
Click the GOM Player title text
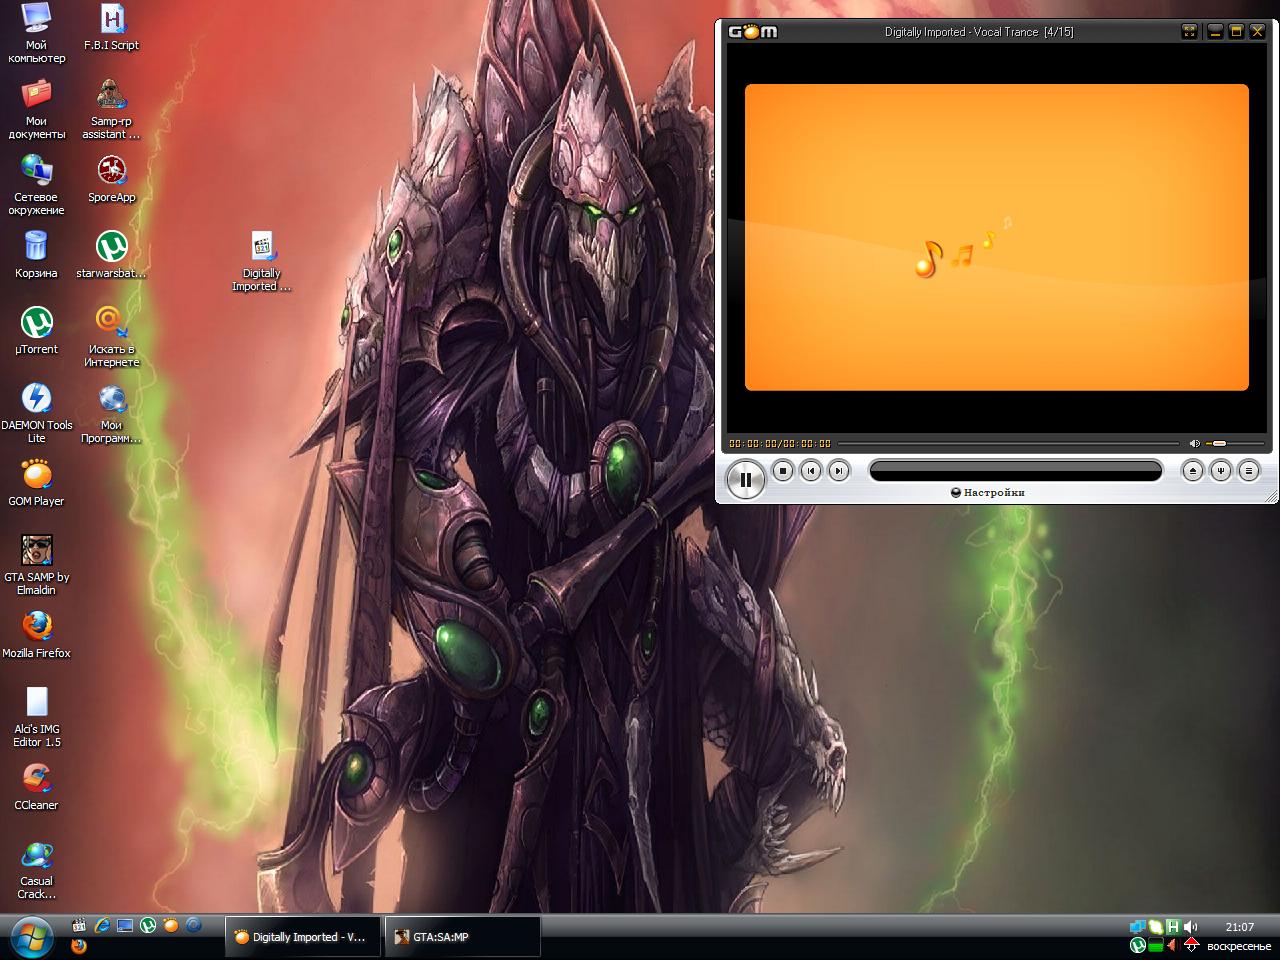[x=979, y=32]
